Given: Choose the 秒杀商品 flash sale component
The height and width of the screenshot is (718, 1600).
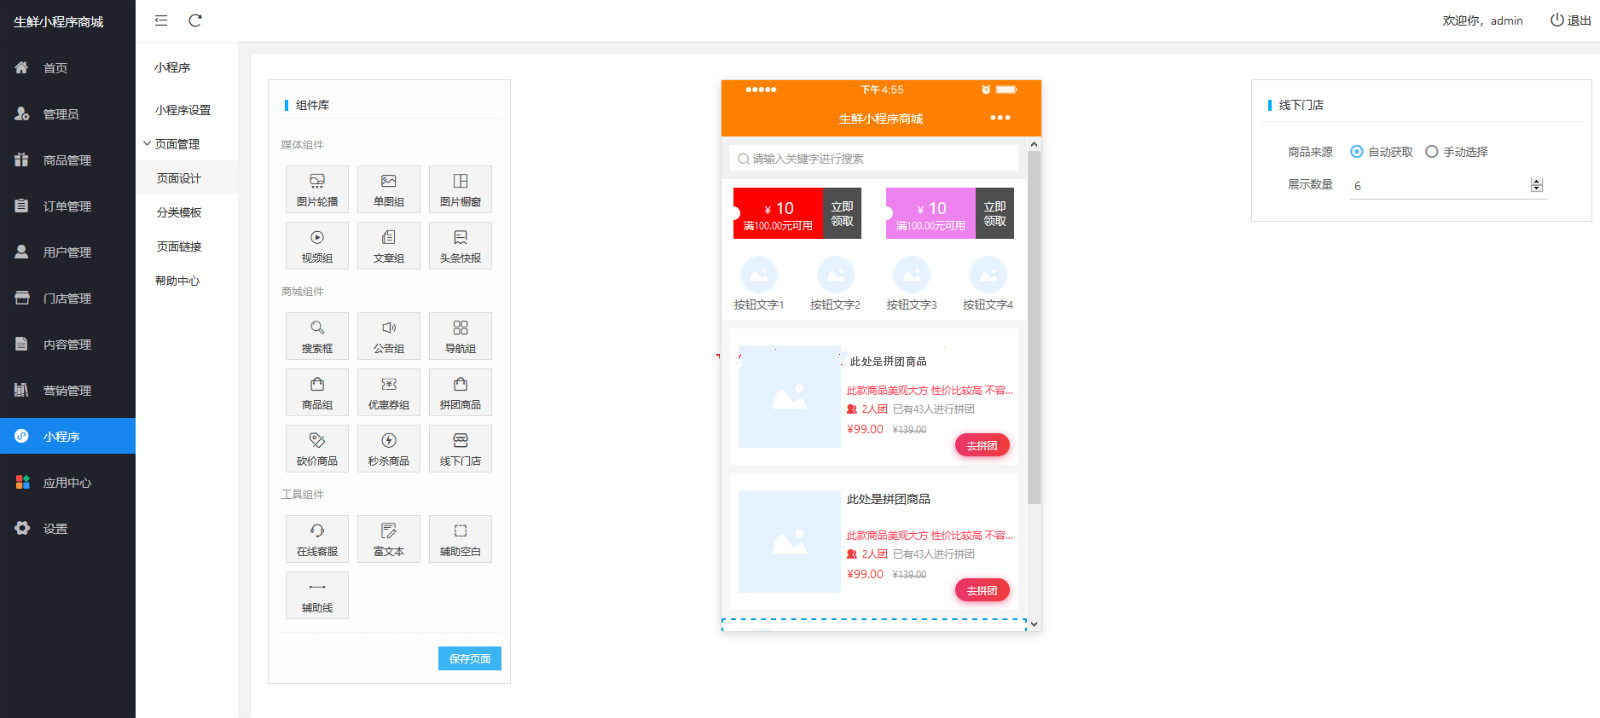Looking at the screenshot, I should click(x=389, y=448).
